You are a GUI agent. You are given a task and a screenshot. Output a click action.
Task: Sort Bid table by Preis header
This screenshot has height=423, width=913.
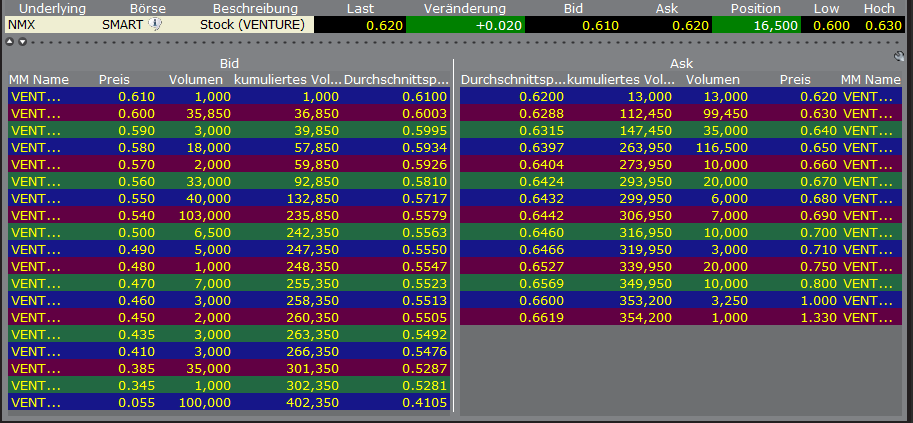(x=114, y=80)
